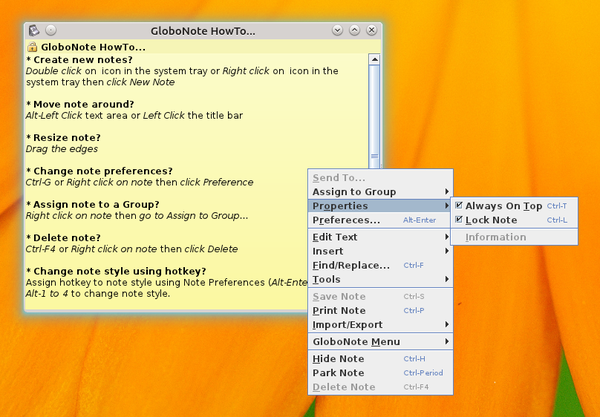Click the '* Resize note?' heading
Screen dimensions: 600x417
point(63,138)
